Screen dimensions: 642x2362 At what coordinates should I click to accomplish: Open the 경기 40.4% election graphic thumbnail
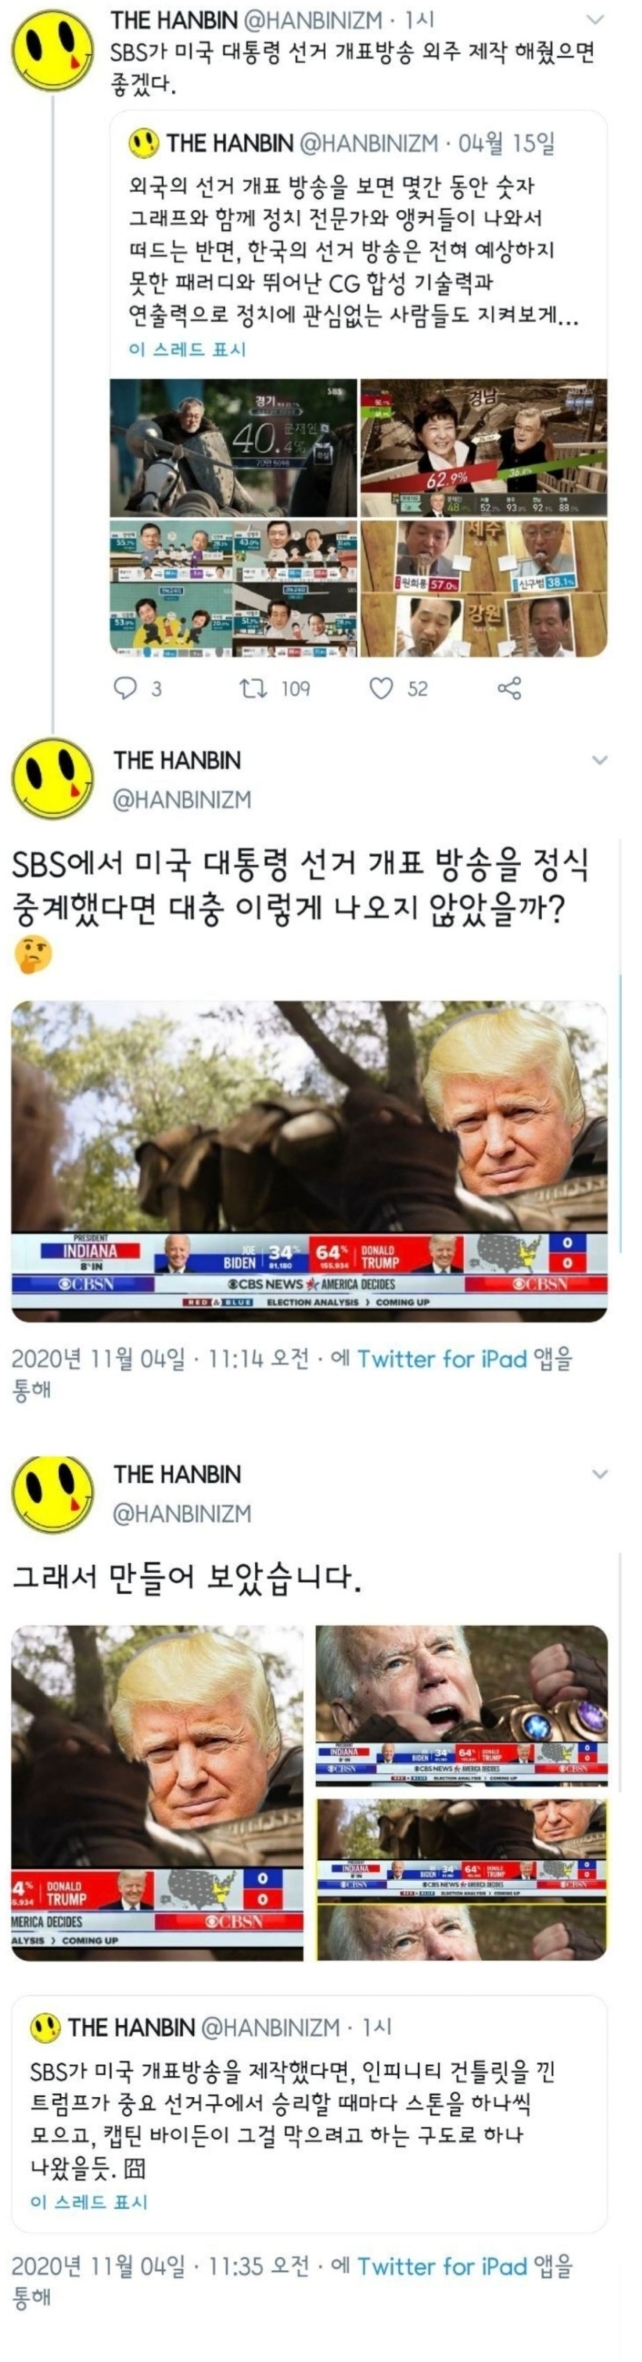[x=233, y=448]
